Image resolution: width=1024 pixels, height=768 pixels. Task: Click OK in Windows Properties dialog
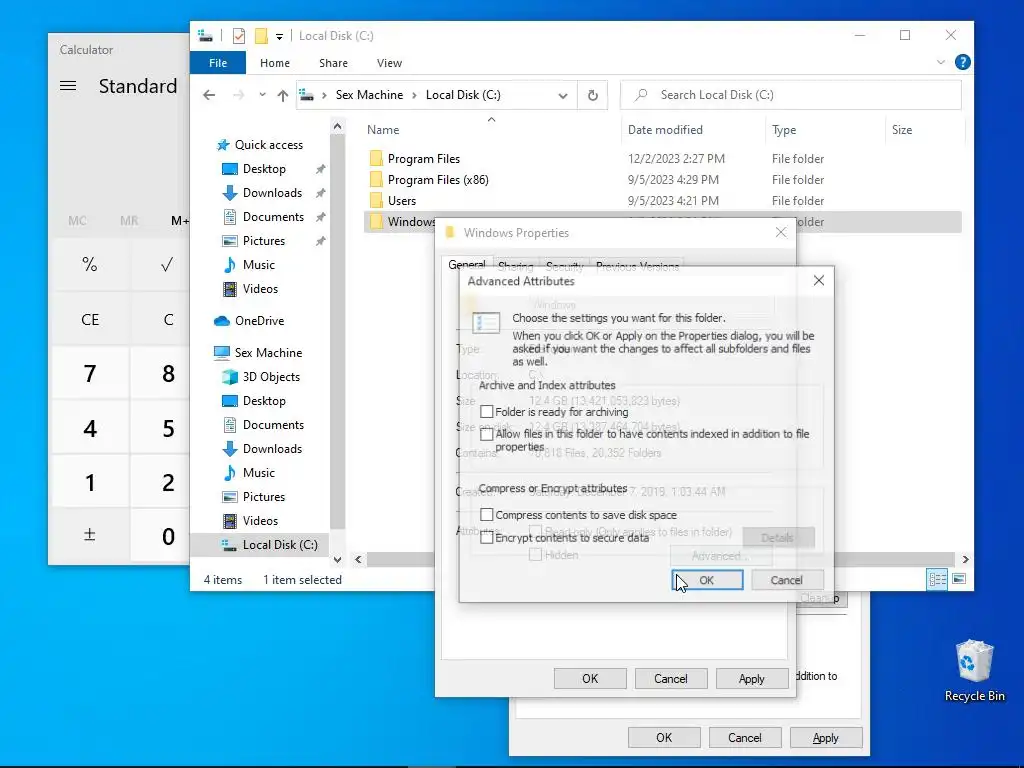click(x=590, y=679)
